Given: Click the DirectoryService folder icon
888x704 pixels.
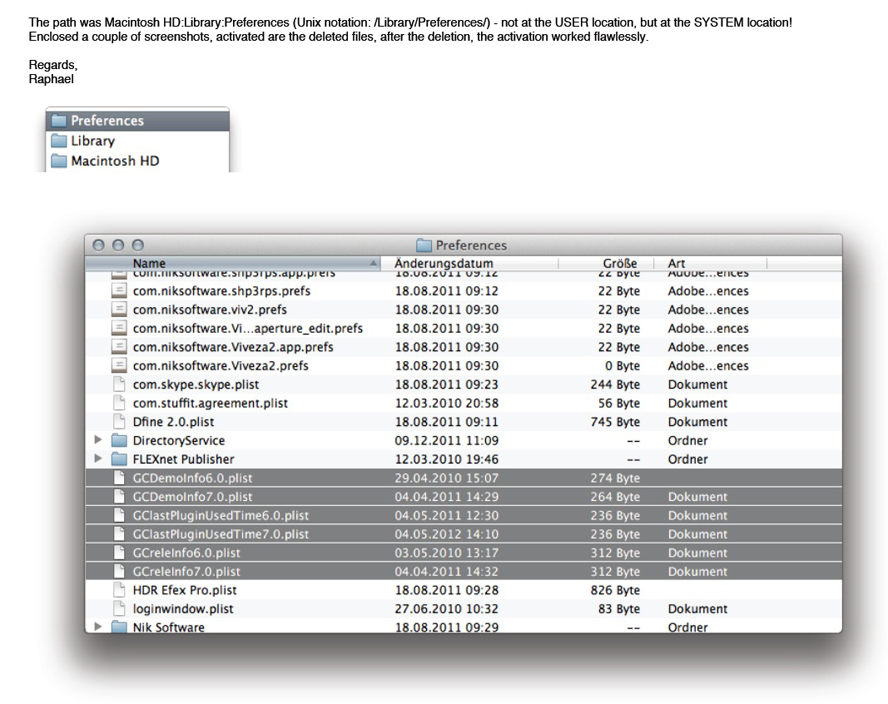Looking at the screenshot, I should coord(119,441).
